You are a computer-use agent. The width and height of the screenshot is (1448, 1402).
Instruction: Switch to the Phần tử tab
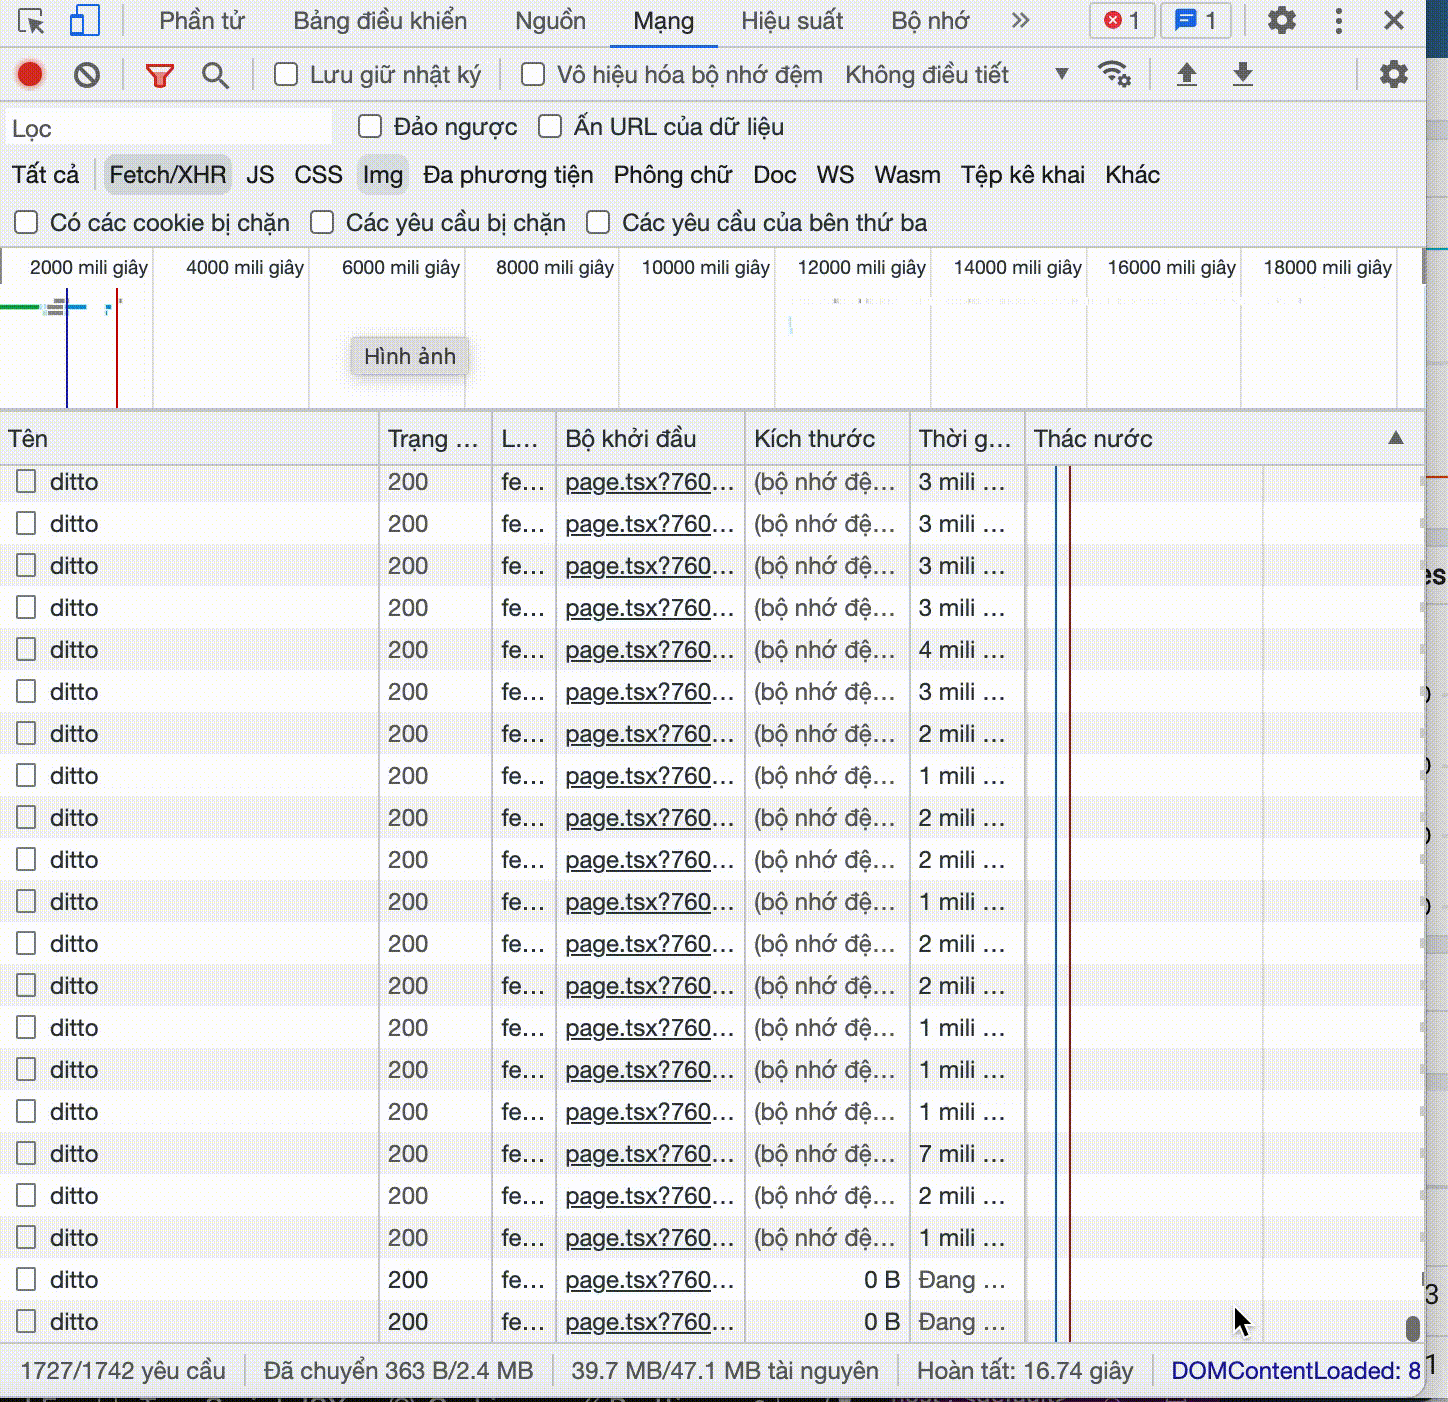(202, 21)
